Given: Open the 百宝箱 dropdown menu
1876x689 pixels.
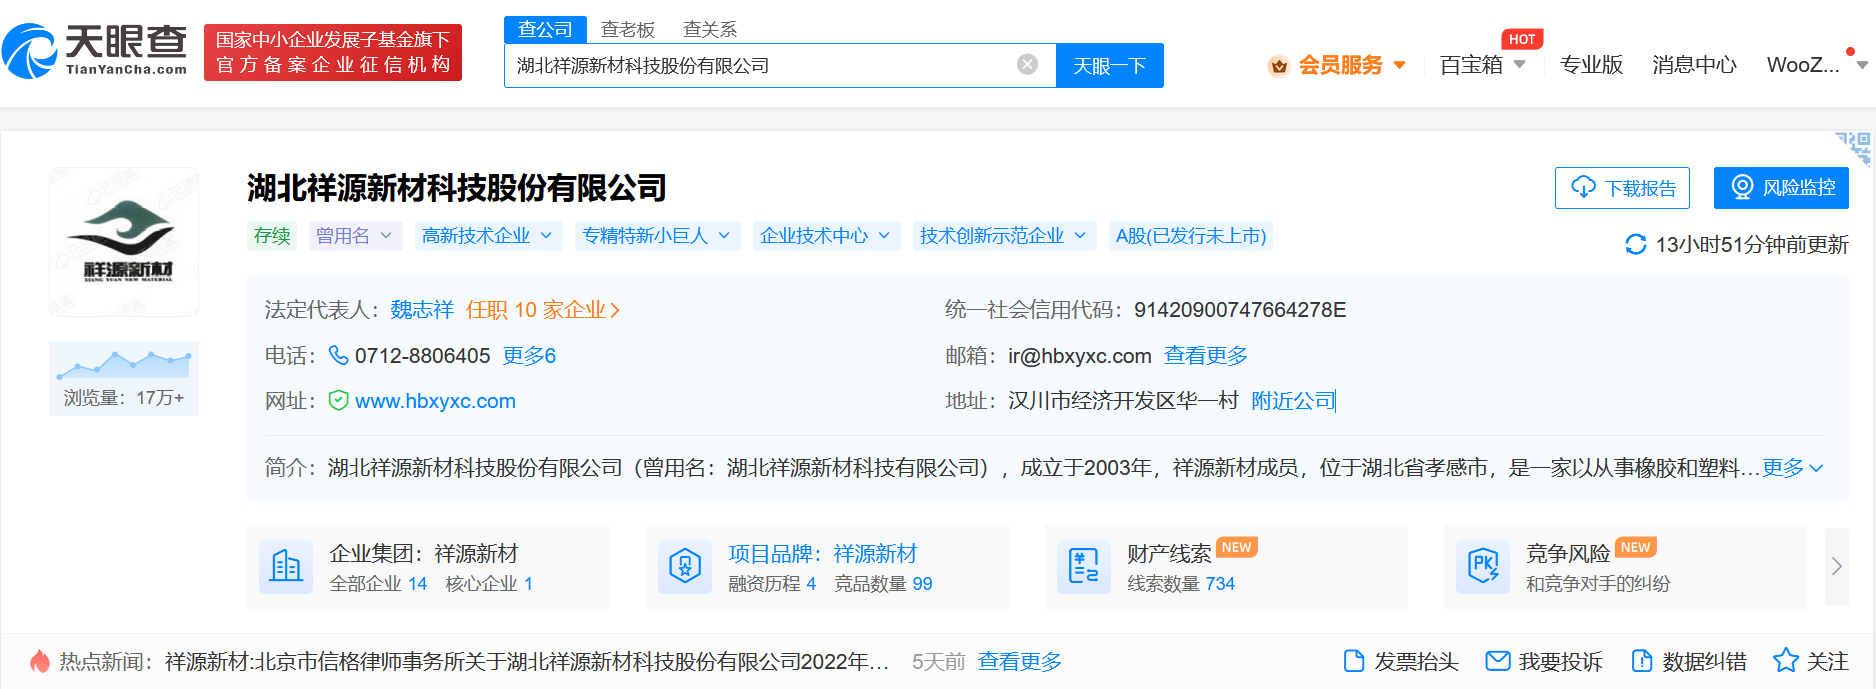Looking at the screenshot, I should tap(1482, 66).
